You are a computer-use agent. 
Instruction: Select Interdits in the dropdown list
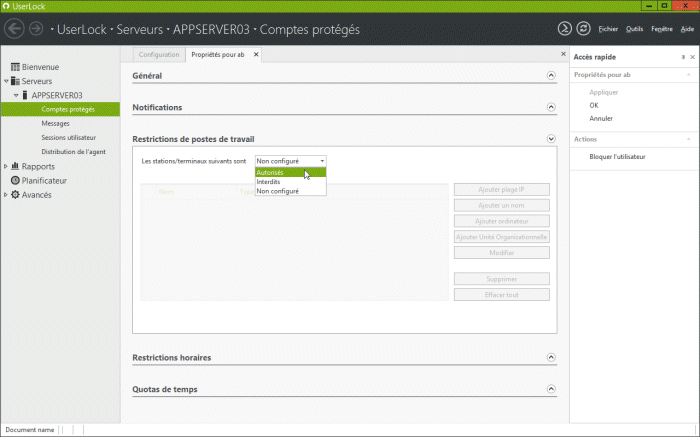(290, 182)
